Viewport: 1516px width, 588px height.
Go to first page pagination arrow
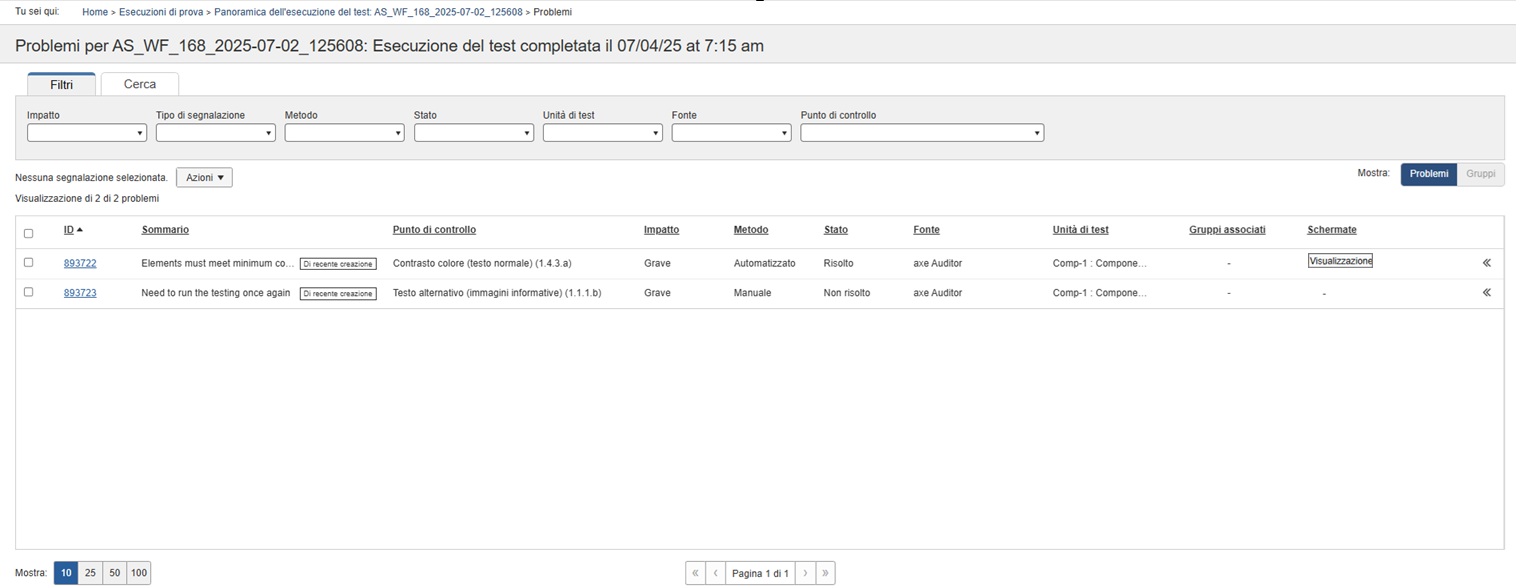point(695,573)
